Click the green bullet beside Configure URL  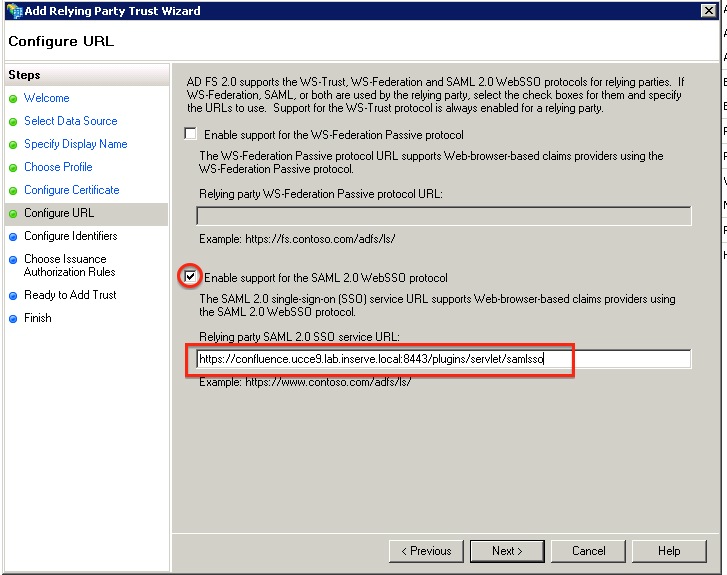(x=13, y=213)
